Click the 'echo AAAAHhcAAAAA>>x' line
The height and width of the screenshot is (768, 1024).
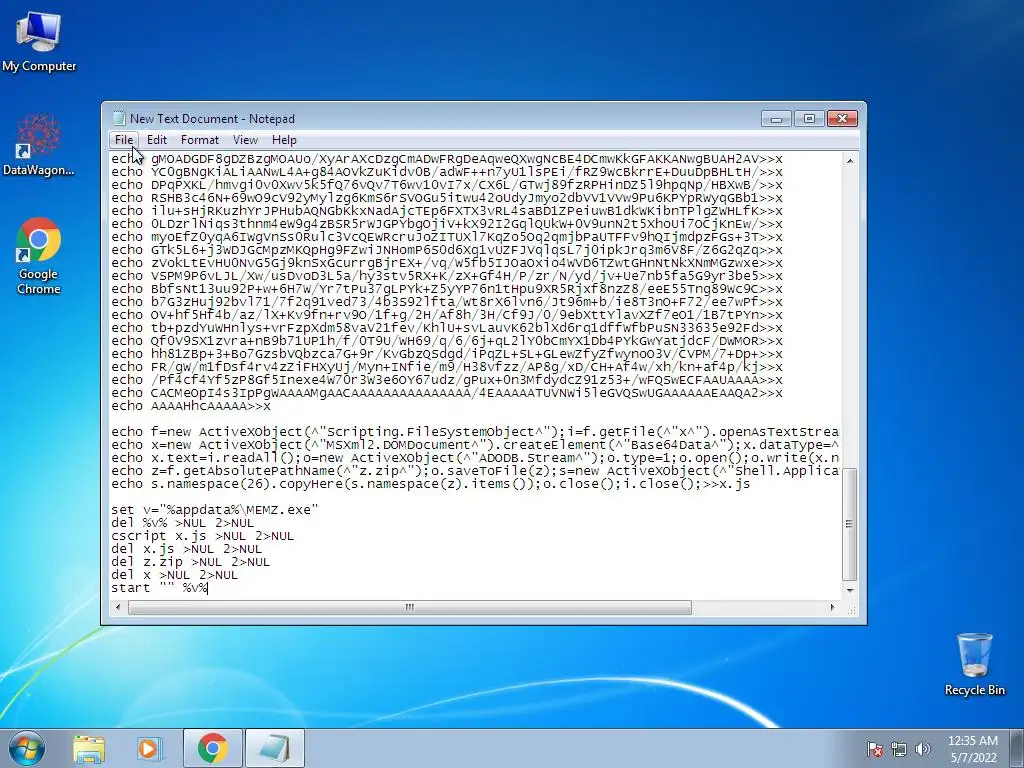[x=191, y=406]
